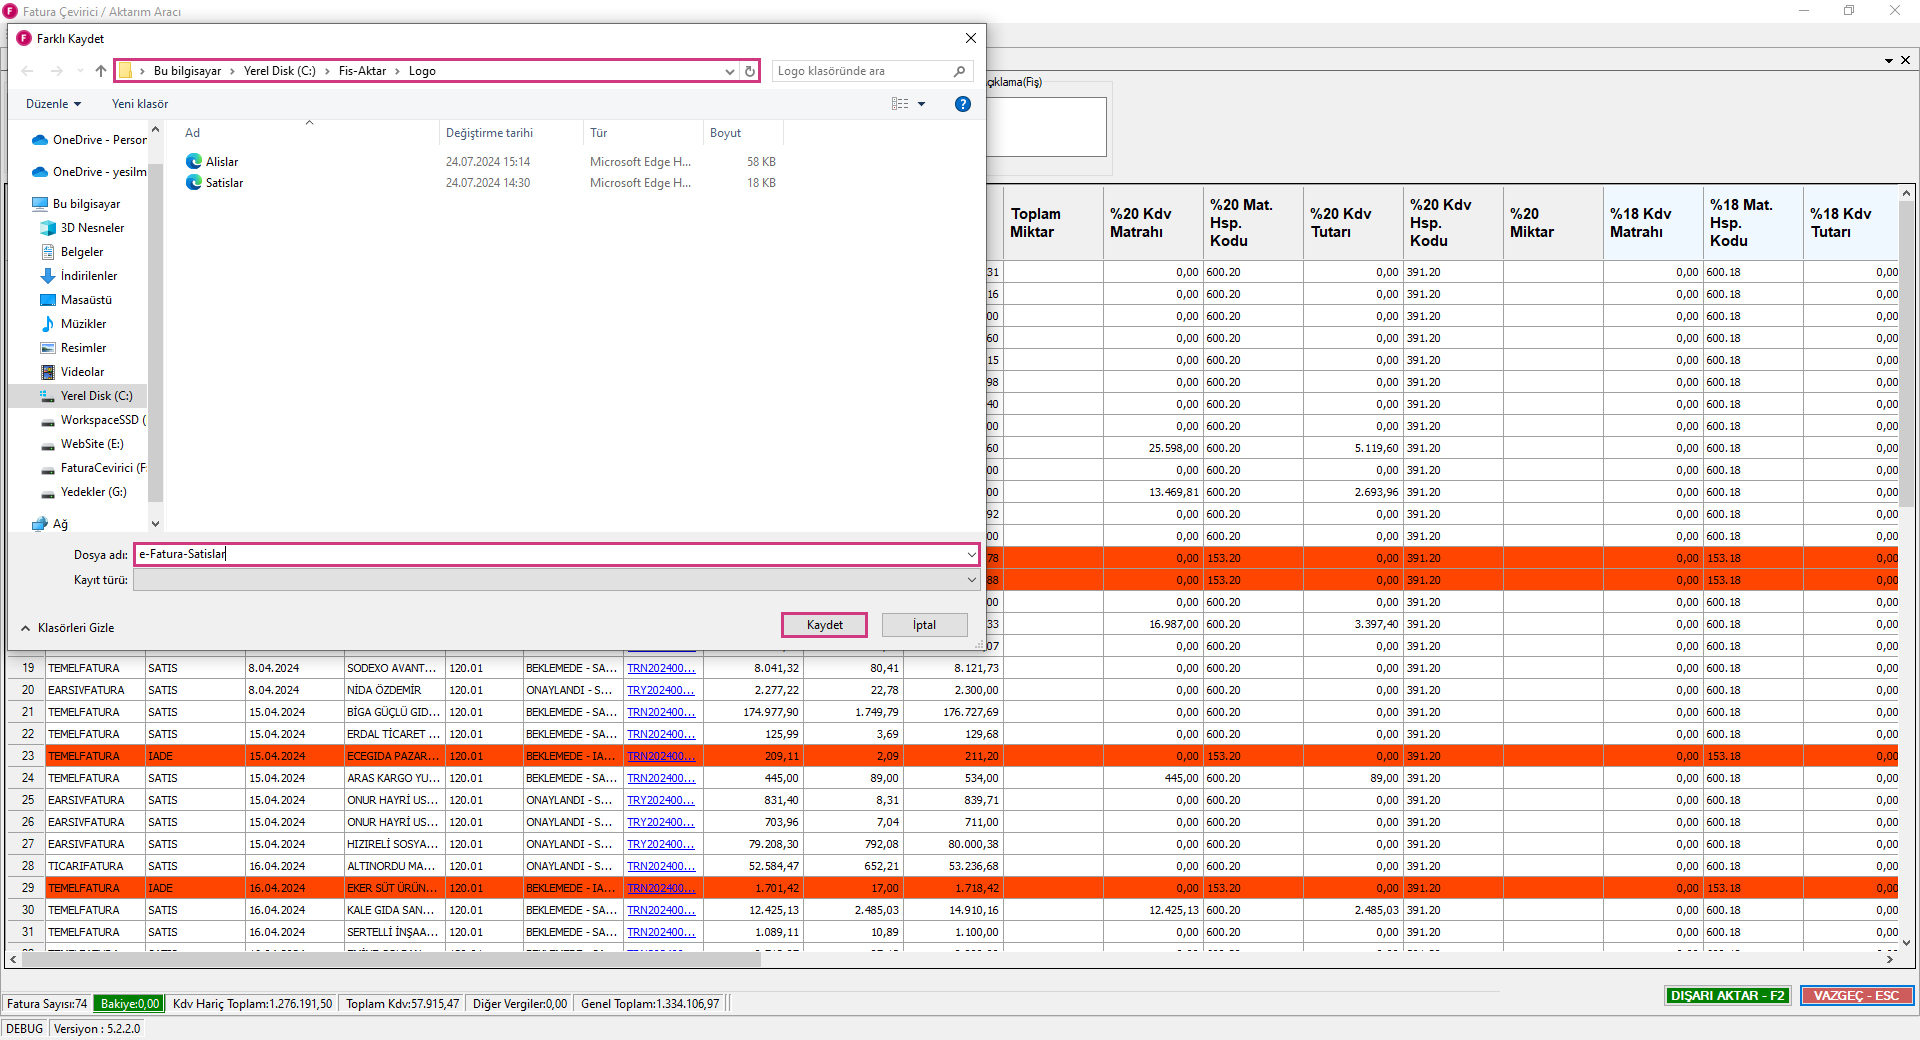Screen dimensions: 1920x1040
Task: Cancel the dialog with İptal button
Action: point(924,625)
